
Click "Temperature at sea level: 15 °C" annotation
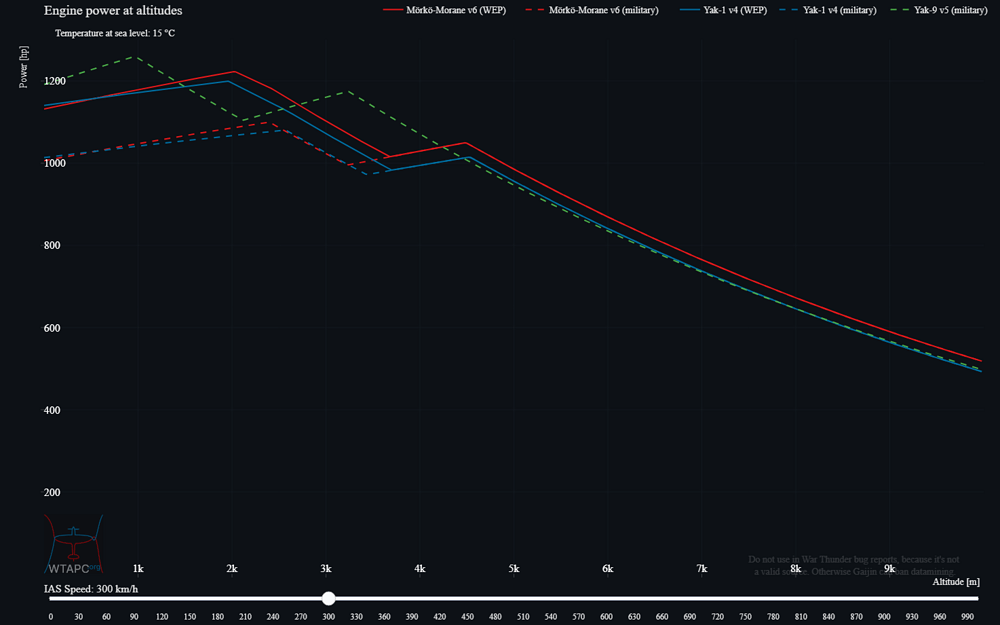115,33
